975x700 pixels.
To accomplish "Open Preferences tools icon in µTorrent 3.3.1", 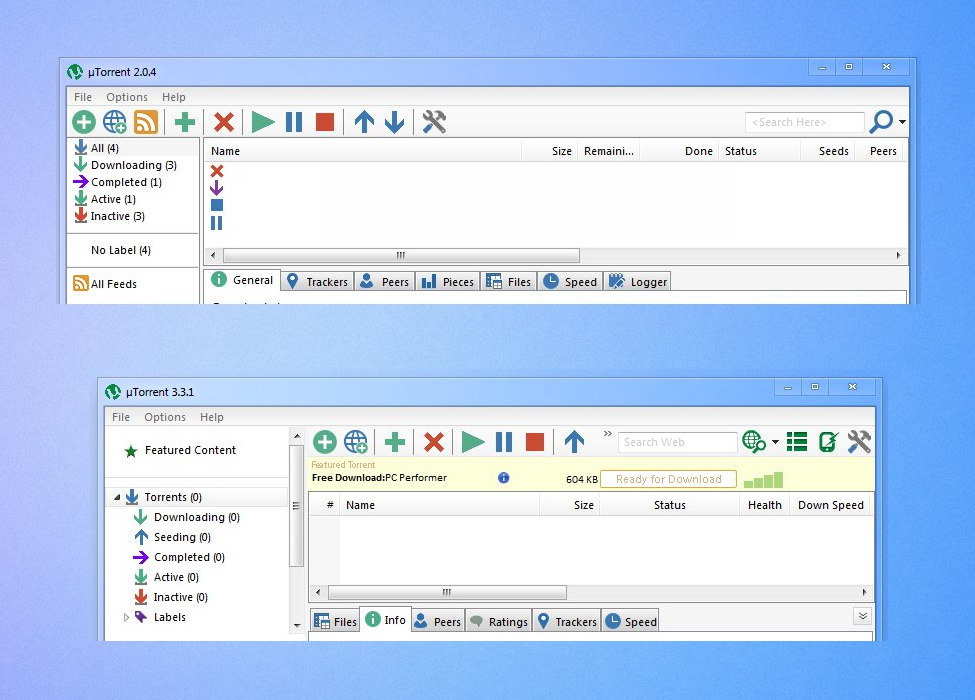I will click(x=859, y=442).
